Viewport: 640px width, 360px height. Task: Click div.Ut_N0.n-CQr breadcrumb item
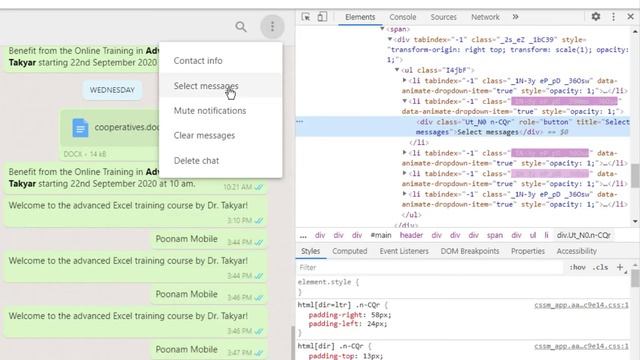tap(584, 235)
